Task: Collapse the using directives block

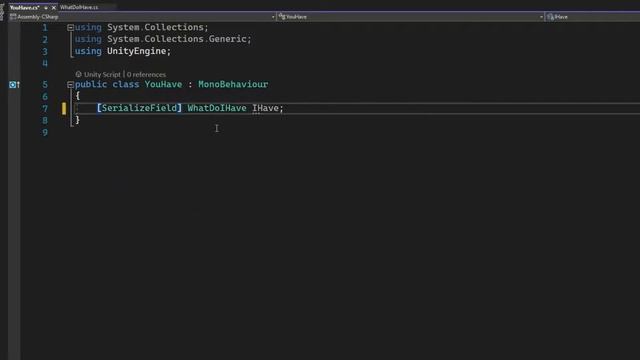Action: [70, 27]
